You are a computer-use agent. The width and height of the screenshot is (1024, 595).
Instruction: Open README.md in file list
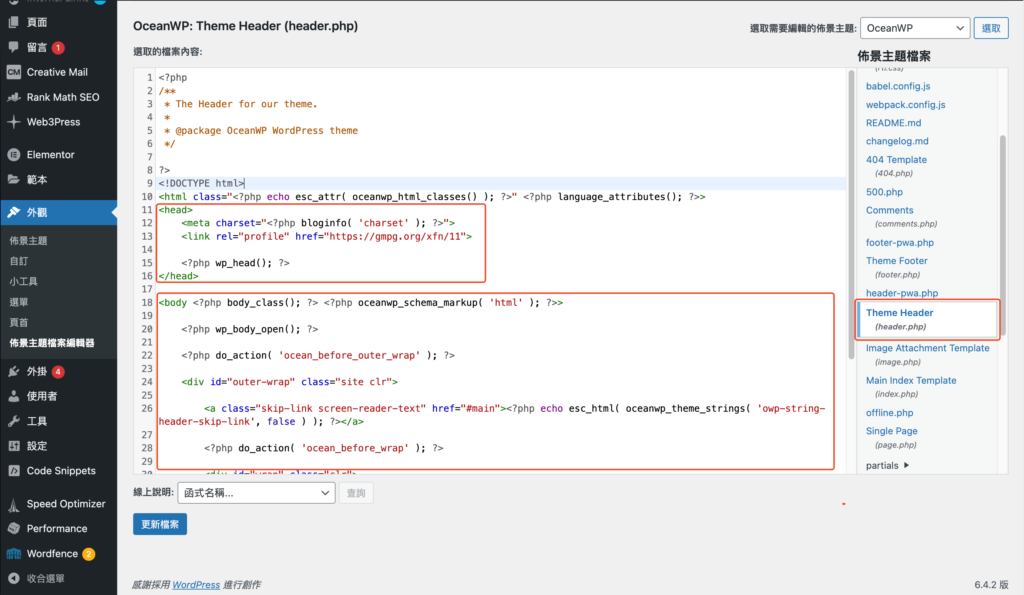pyautogui.click(x=893, y=123)
